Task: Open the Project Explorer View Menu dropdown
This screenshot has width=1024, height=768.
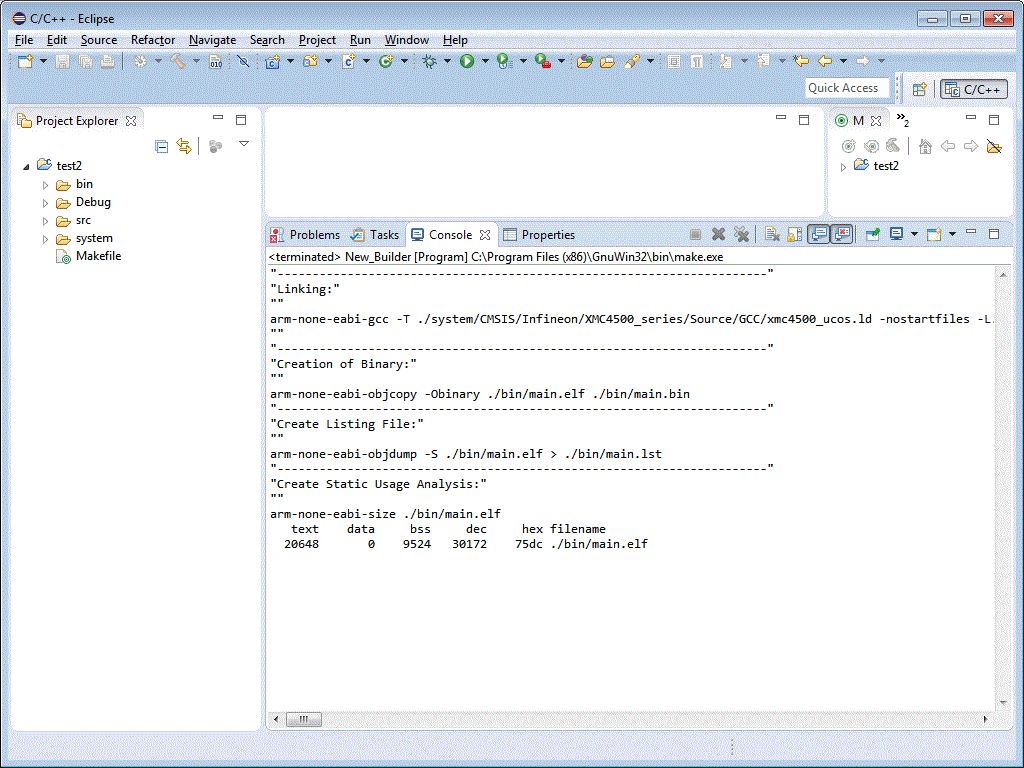Action: pos(243,145)
